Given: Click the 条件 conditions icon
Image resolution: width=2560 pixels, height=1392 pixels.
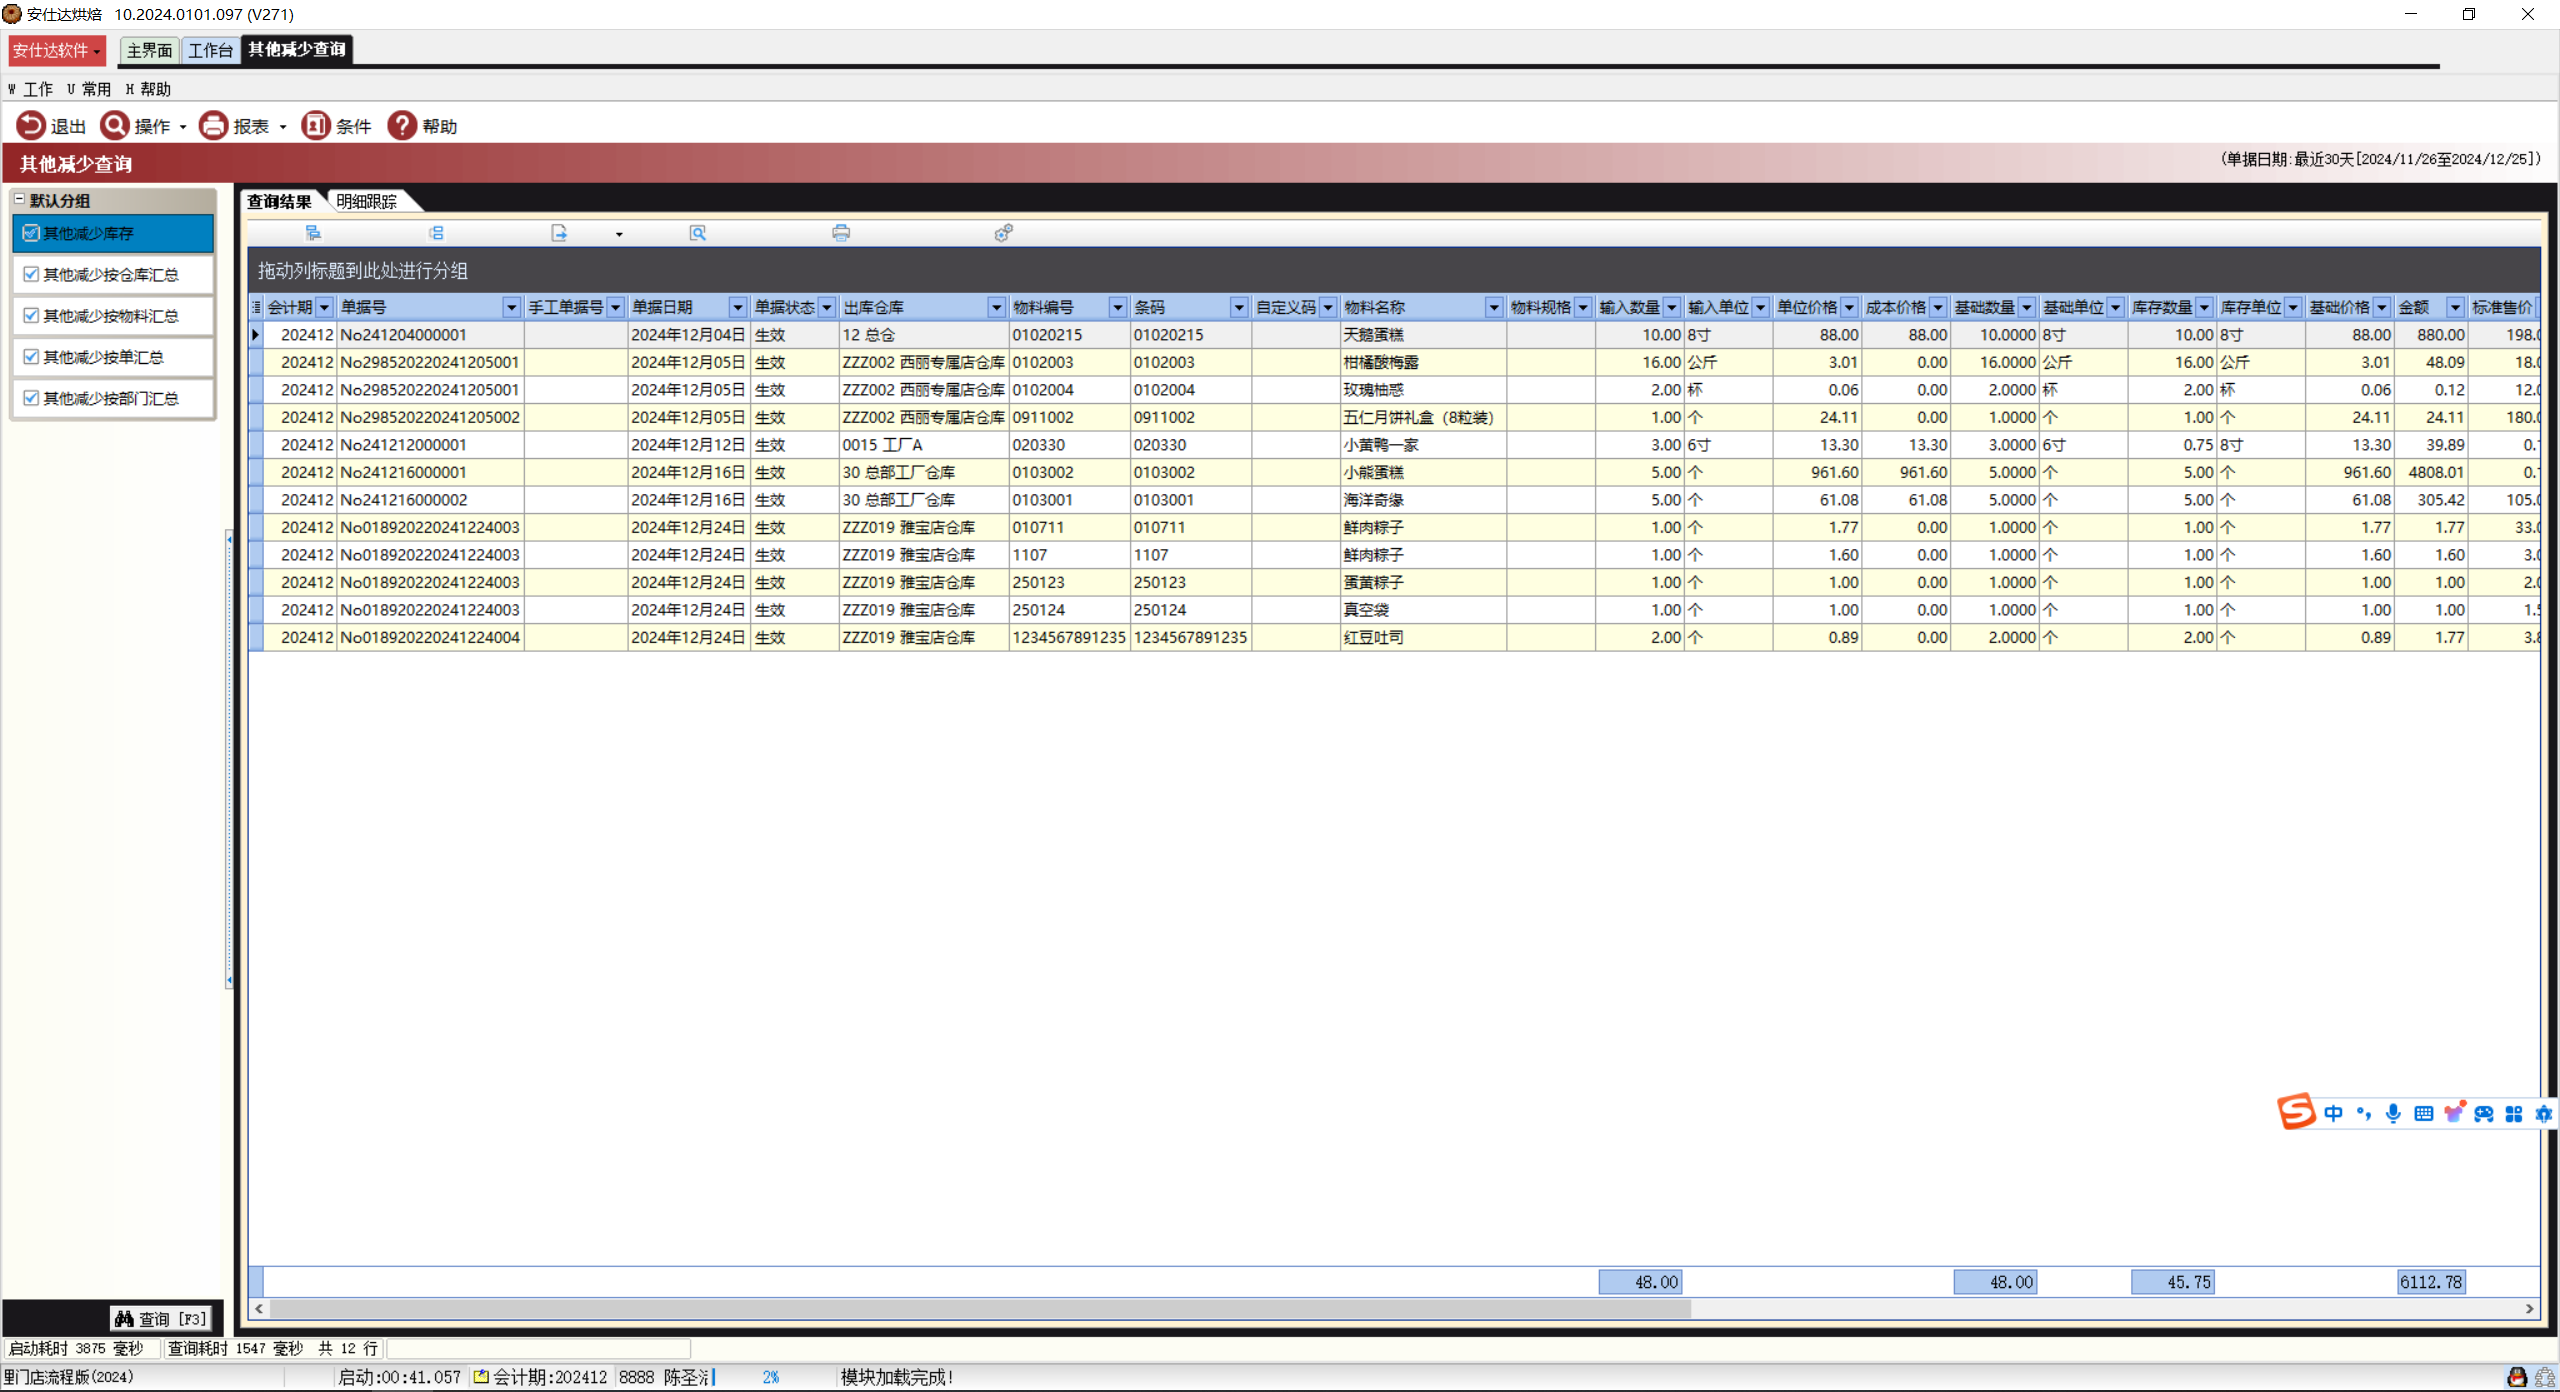Looking at the screenshot, I should pyautogui.click(x=316, y=126).
